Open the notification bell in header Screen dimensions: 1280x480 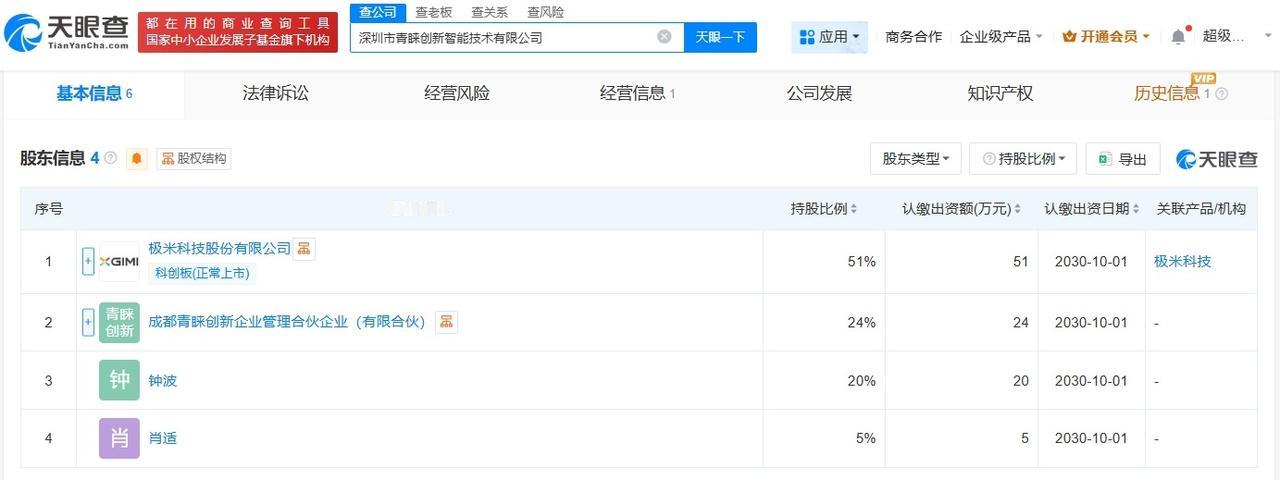[1179, 37]
